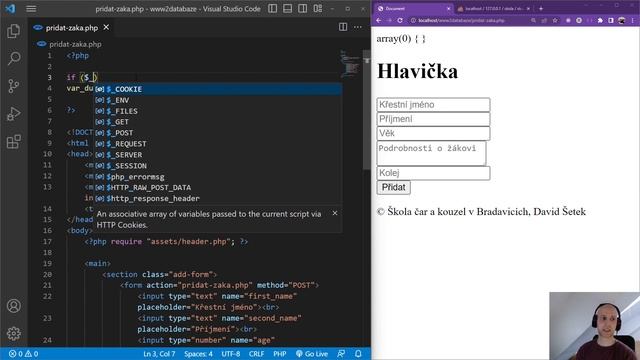This screenshot has height=360, width=640.
Task: Click the errors and warnings status item
Action: [23, 354]
